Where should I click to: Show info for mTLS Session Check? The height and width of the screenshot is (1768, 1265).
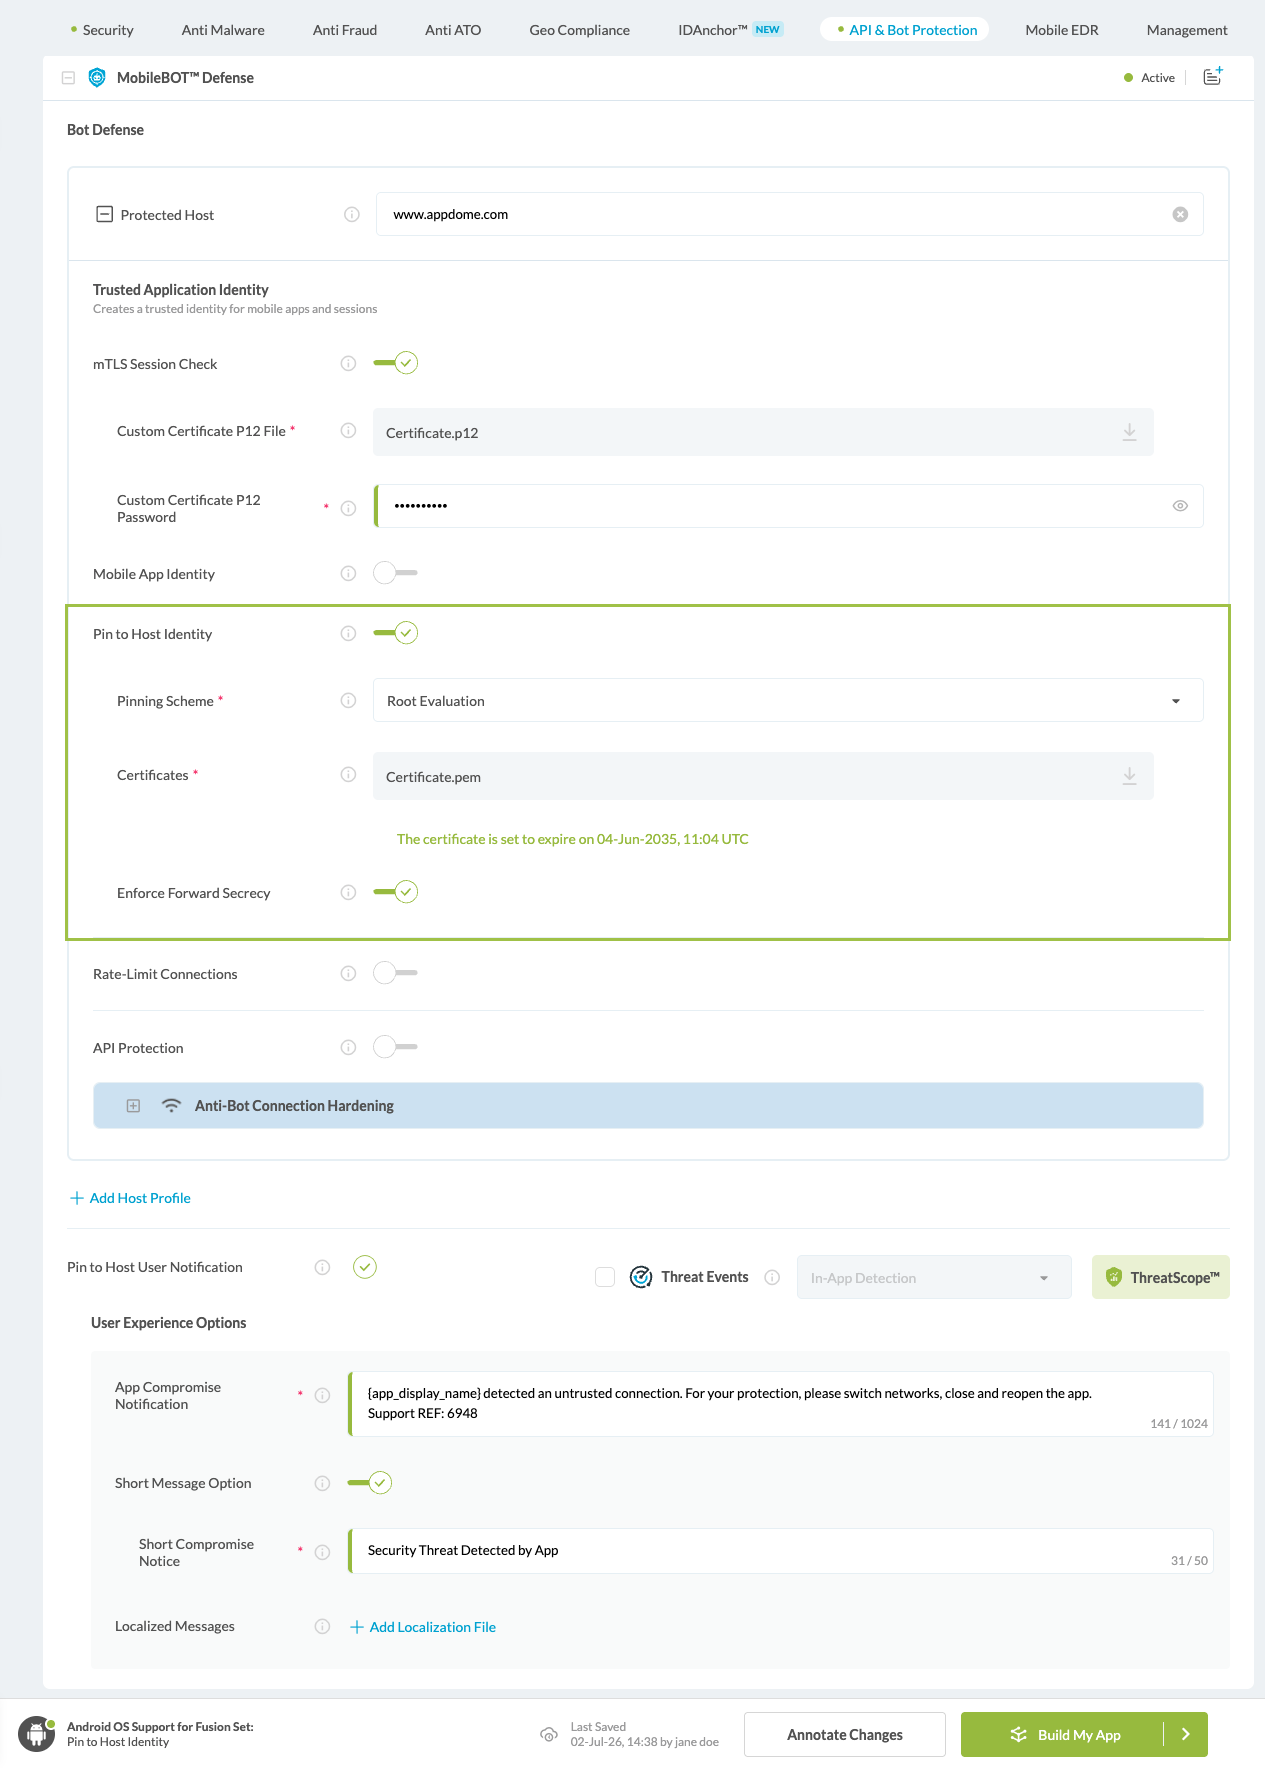pos(348,364)
